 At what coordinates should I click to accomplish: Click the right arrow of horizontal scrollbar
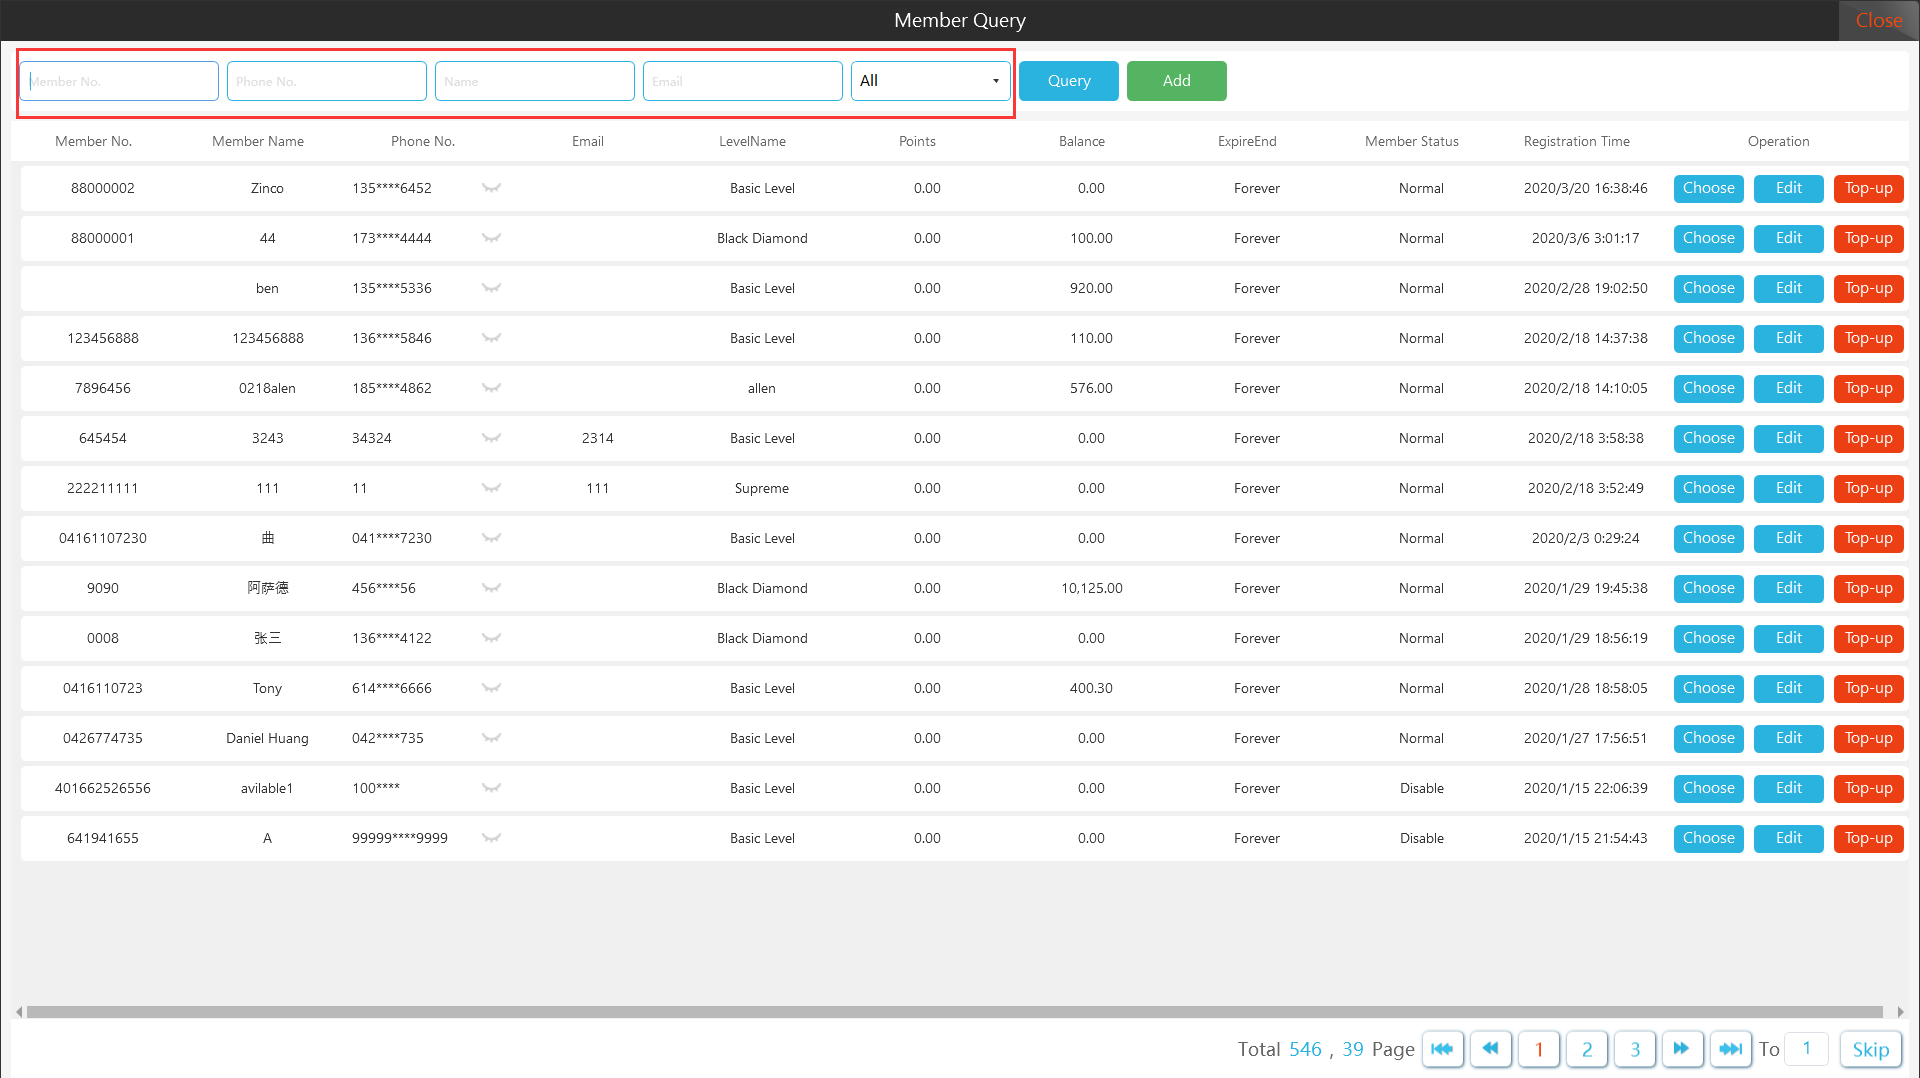1900,1012
